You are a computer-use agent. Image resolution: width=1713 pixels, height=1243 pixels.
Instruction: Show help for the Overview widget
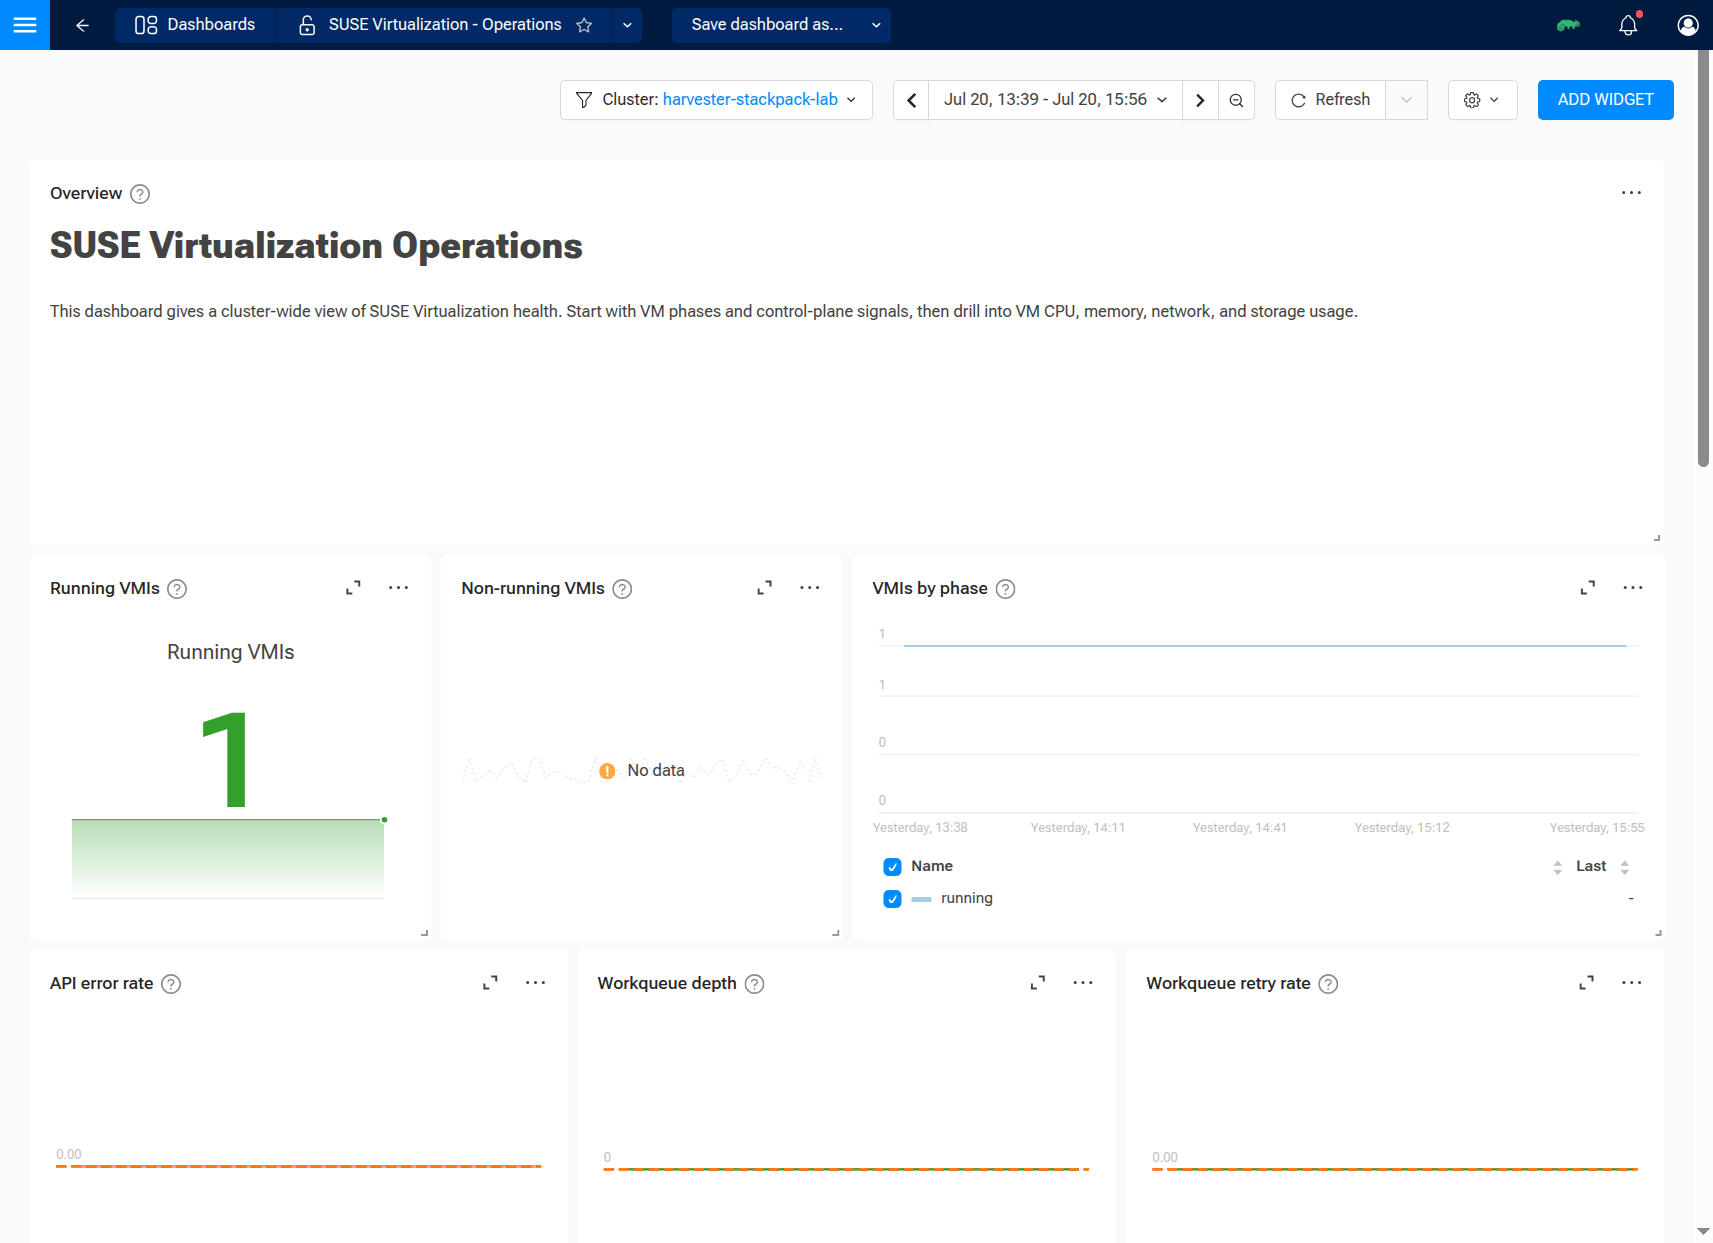(x=141, y=194)
